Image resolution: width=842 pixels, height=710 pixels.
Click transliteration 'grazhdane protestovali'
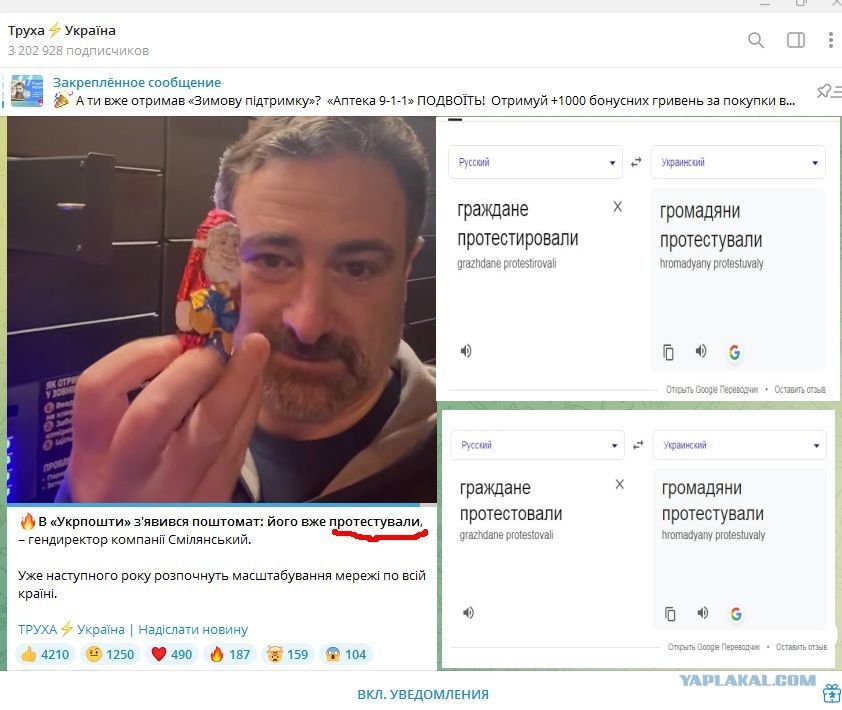[x=506, y=535]
